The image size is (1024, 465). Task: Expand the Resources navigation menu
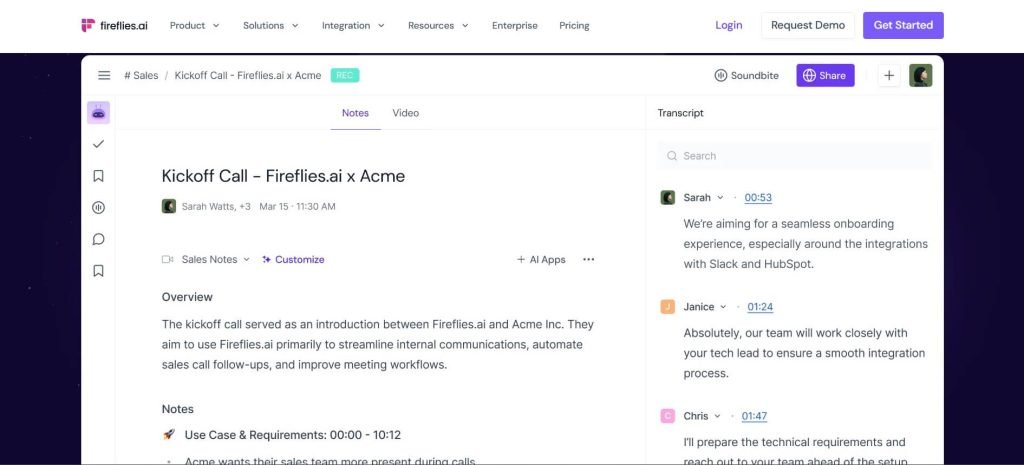(x=438, y=25)
